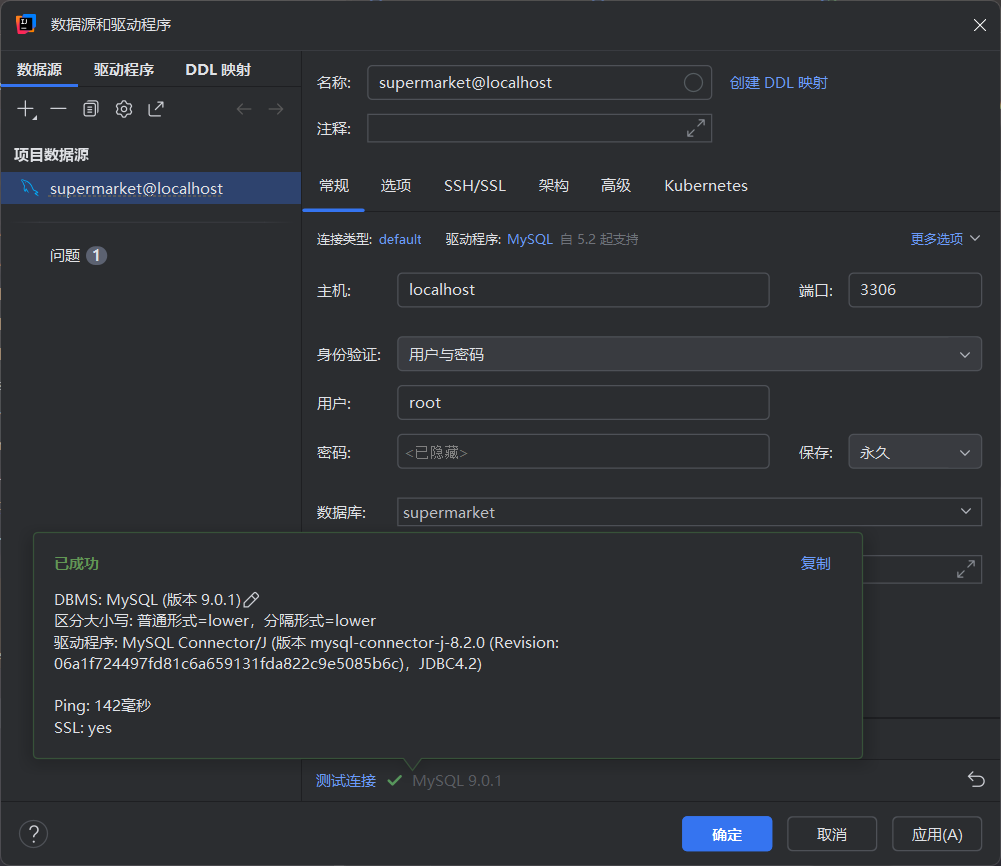Viewport: 1001px width, 866px height.
Task: Click the Ping: 142毫秒 line
Action: pyautogui.click(x=103, y=706)
